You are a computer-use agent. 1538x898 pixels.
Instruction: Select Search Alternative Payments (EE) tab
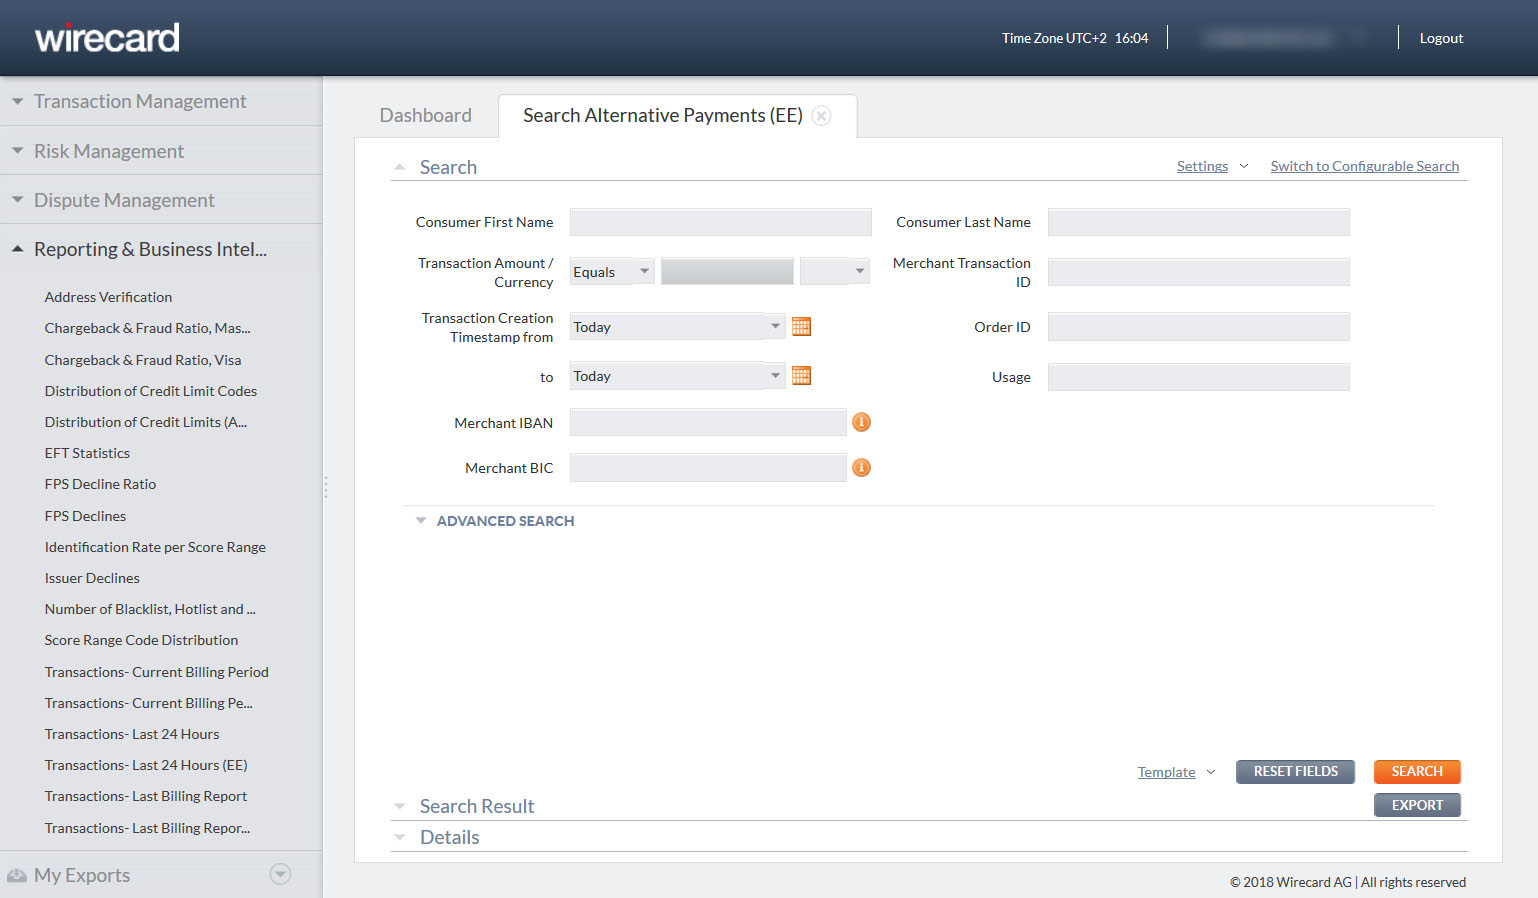[x=662, y=115]
